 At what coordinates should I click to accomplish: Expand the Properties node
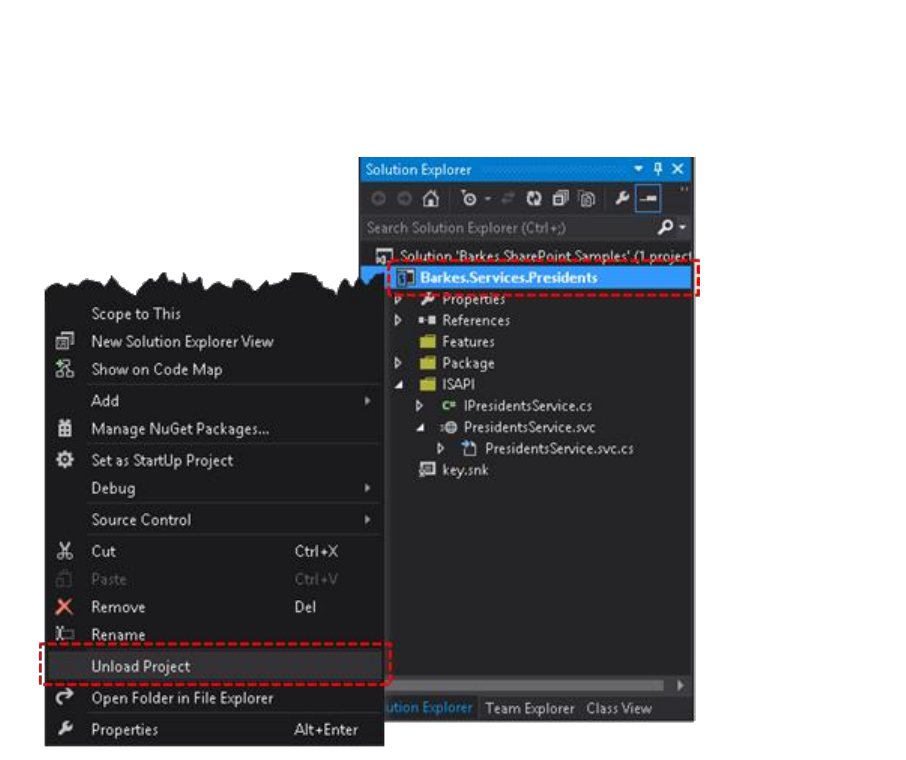point(398,300)
